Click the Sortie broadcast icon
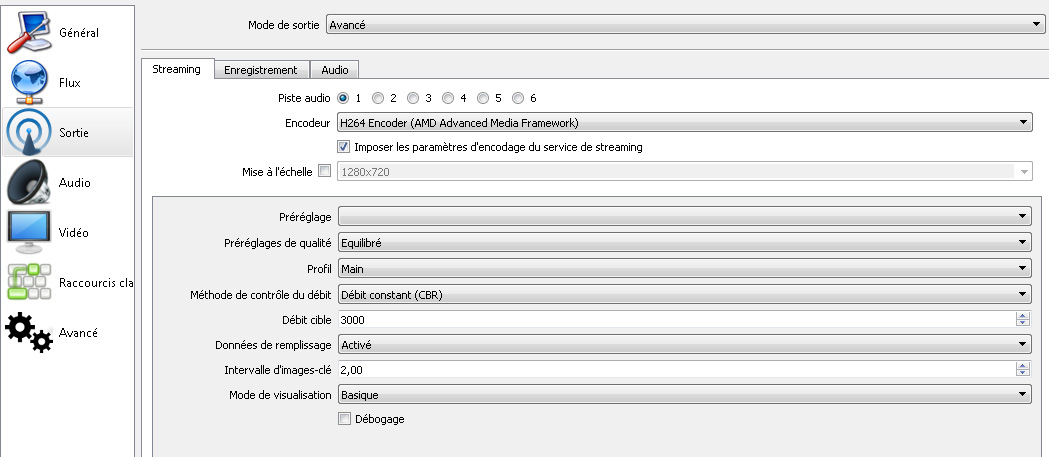This screenshot has height=457, width=1049. [x=29, y=132]
